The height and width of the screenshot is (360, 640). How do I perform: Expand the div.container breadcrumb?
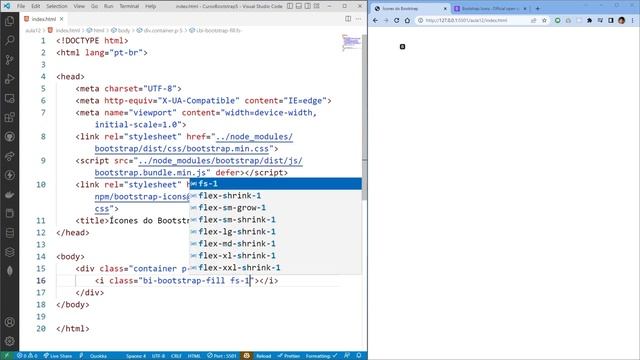coord(160,31)
